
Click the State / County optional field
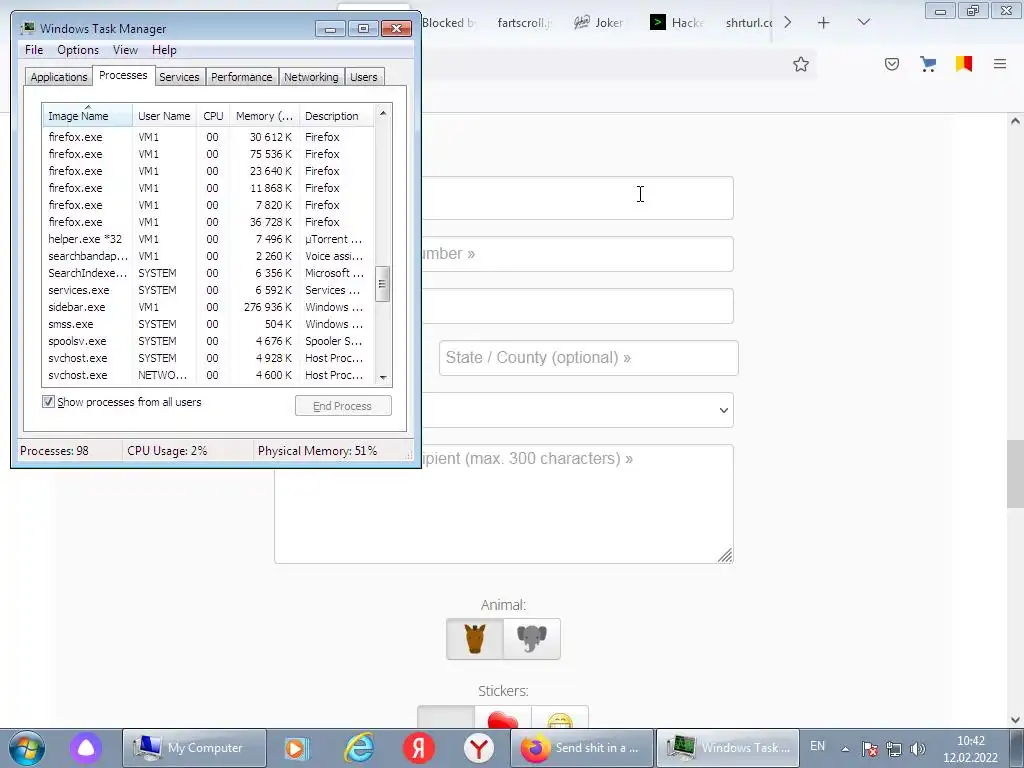(588, 358)
